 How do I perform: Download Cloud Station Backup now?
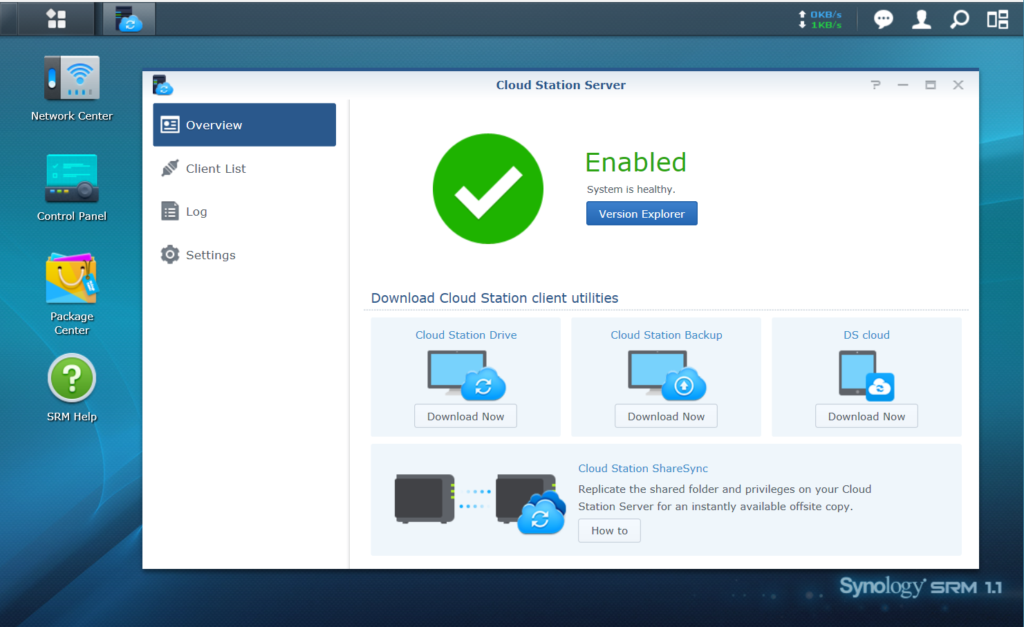666,416
